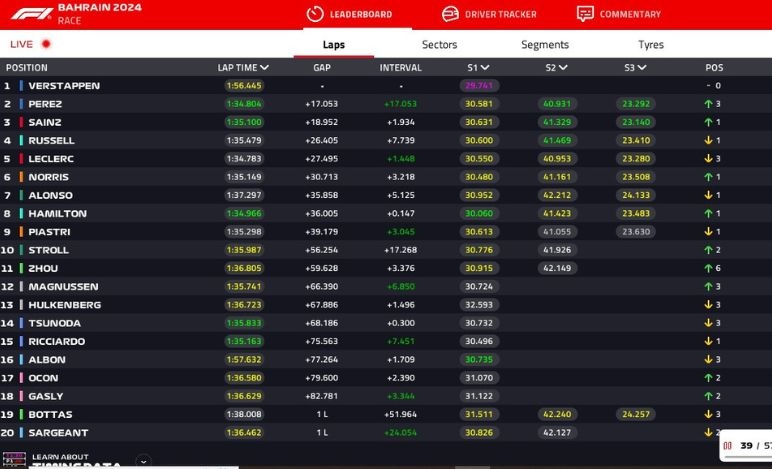Image resolution: width=772 pixels, height=469 pixels.
Task: Open the Tyres tab
Action: coord(650,45)
